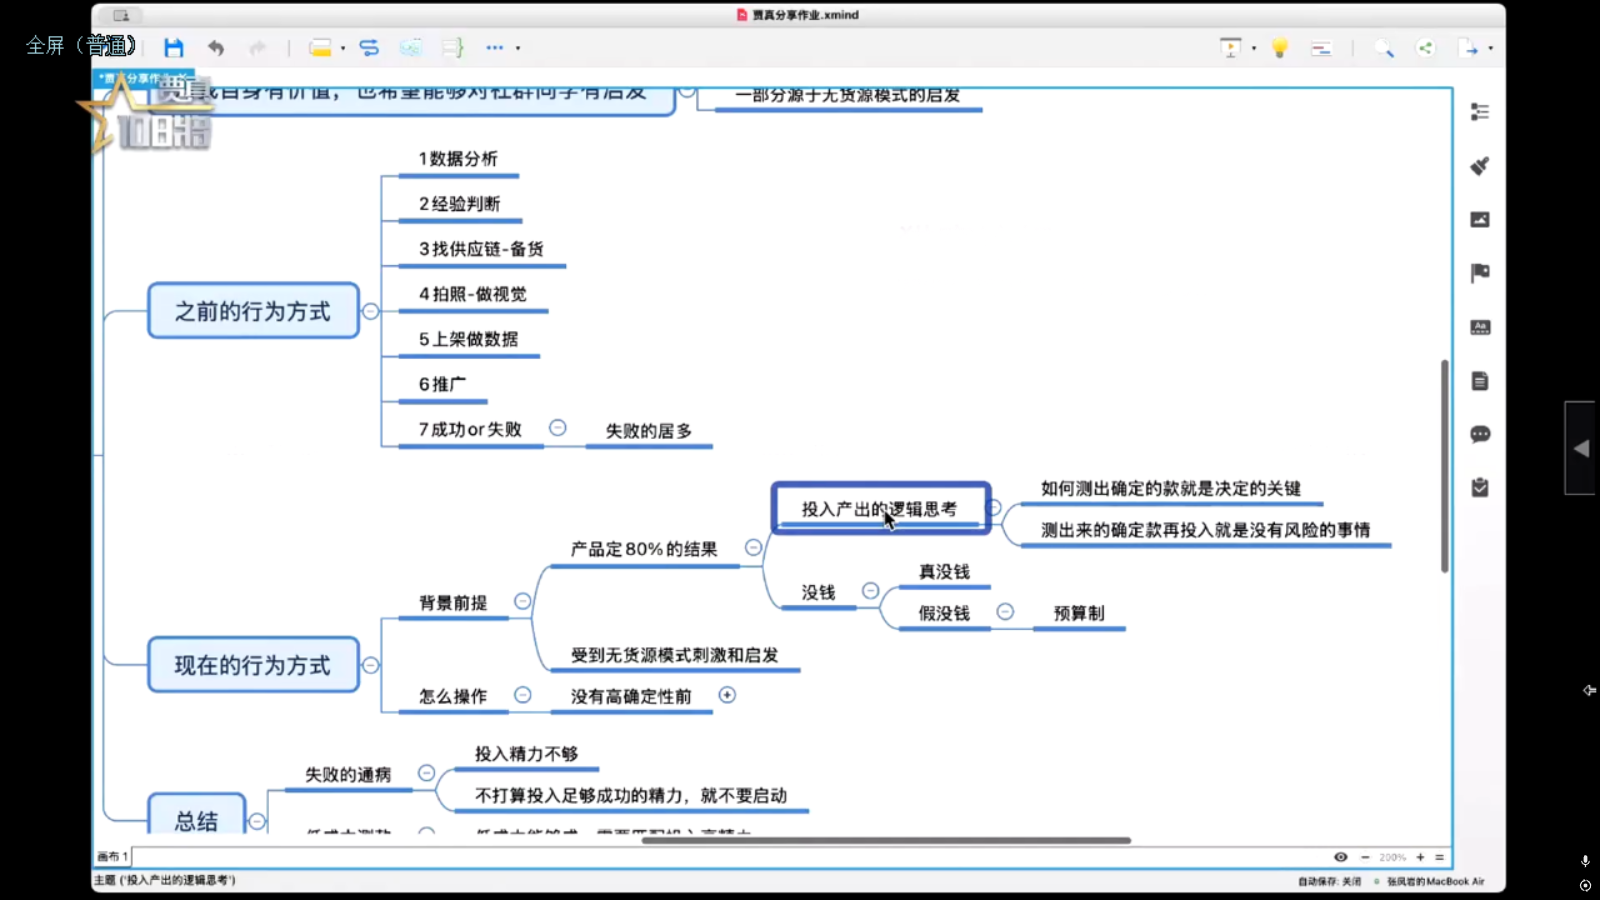
Task: Open the Markers flag panel in sidebar
Action: click(1480, 273)
